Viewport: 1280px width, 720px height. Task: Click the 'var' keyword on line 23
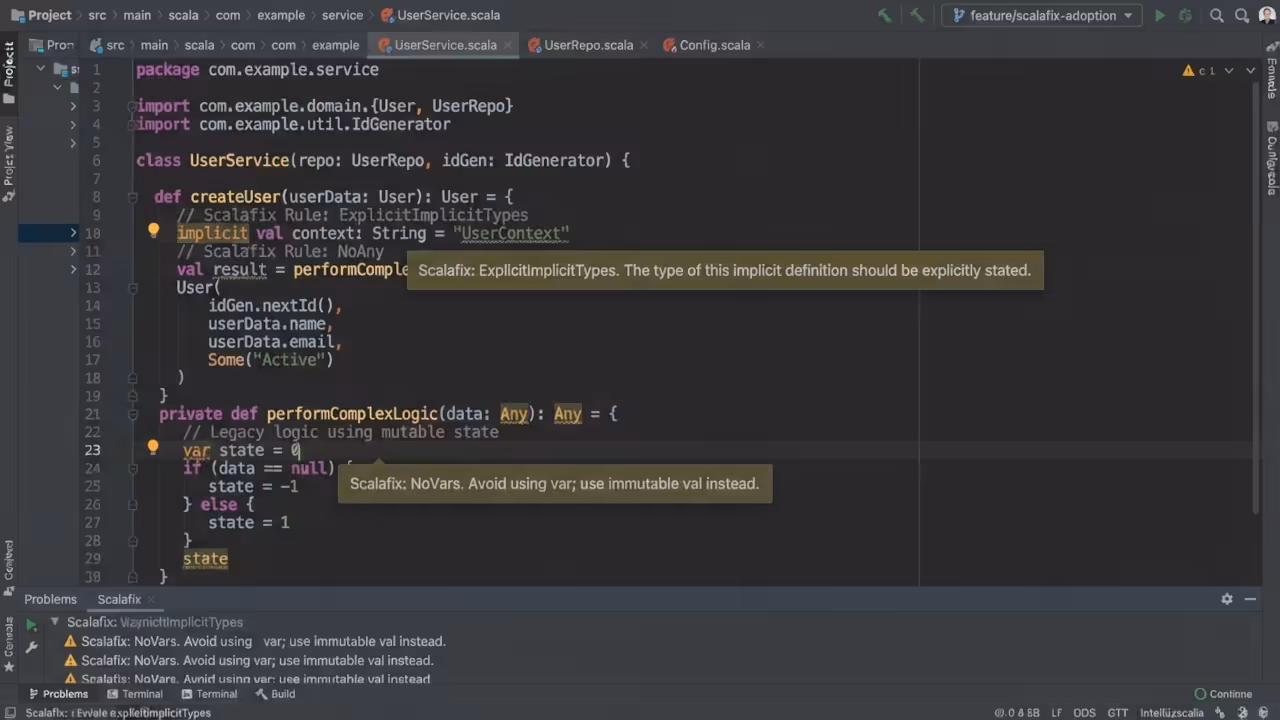(x=196, y=450)
